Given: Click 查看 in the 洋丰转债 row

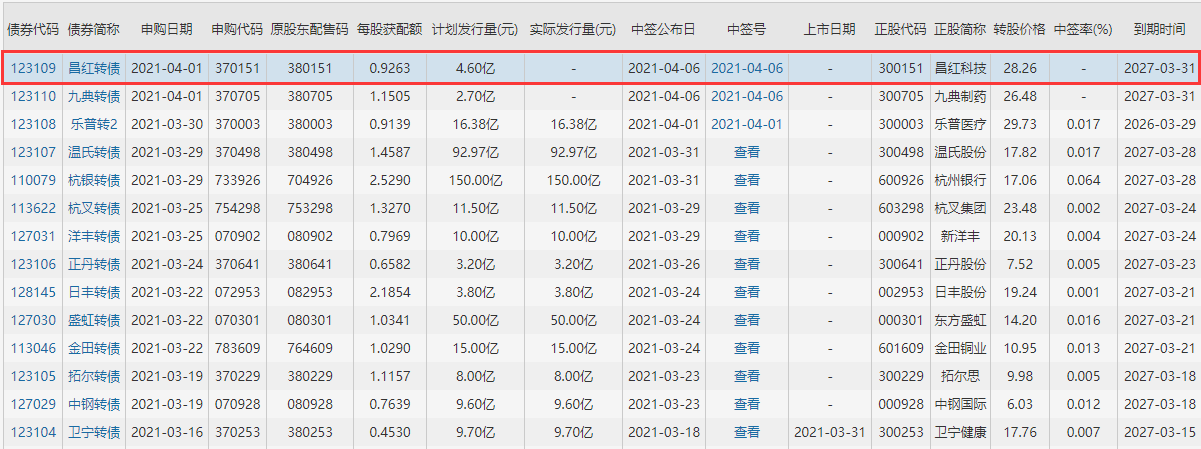Looking at the screenshot, I should tap(747, 237).
